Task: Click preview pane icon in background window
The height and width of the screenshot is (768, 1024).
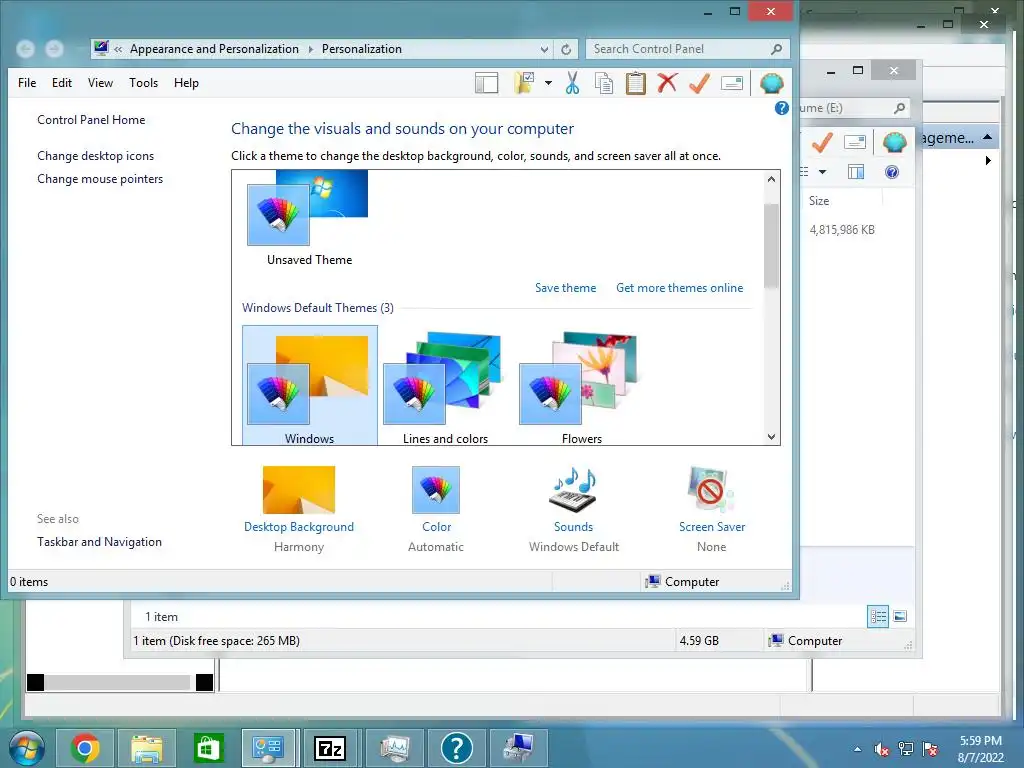Action: [x=856, y=172]
